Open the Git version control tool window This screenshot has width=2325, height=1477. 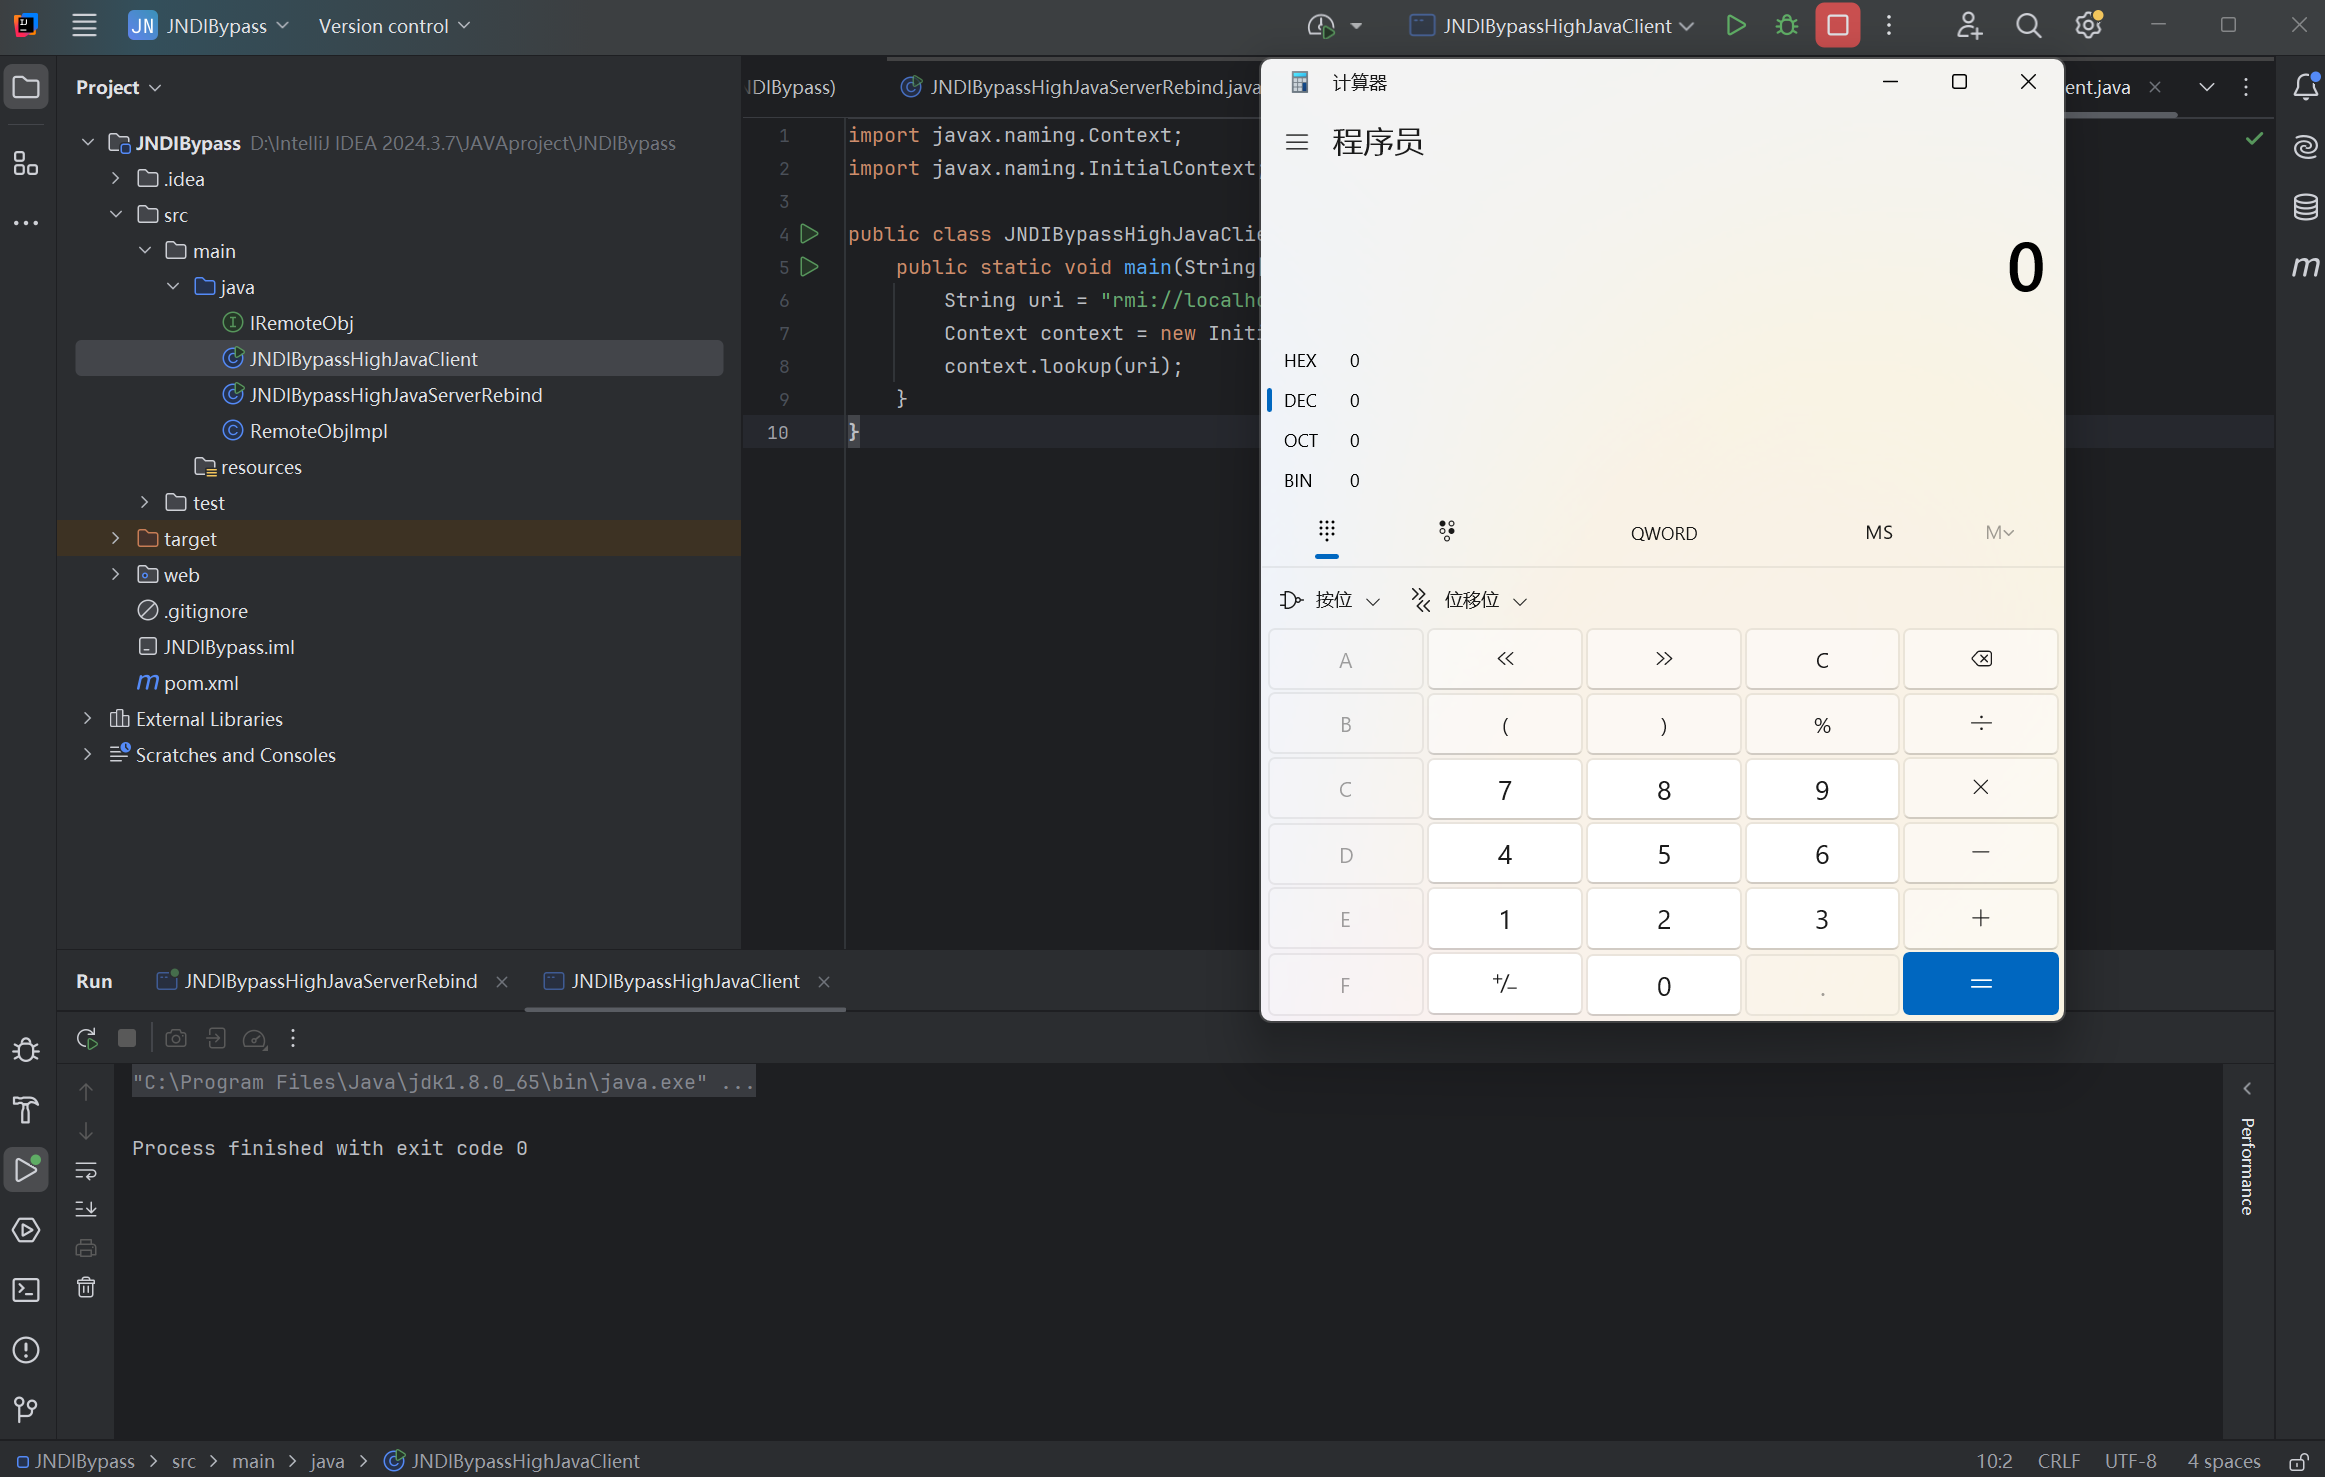coord(26,1410)
